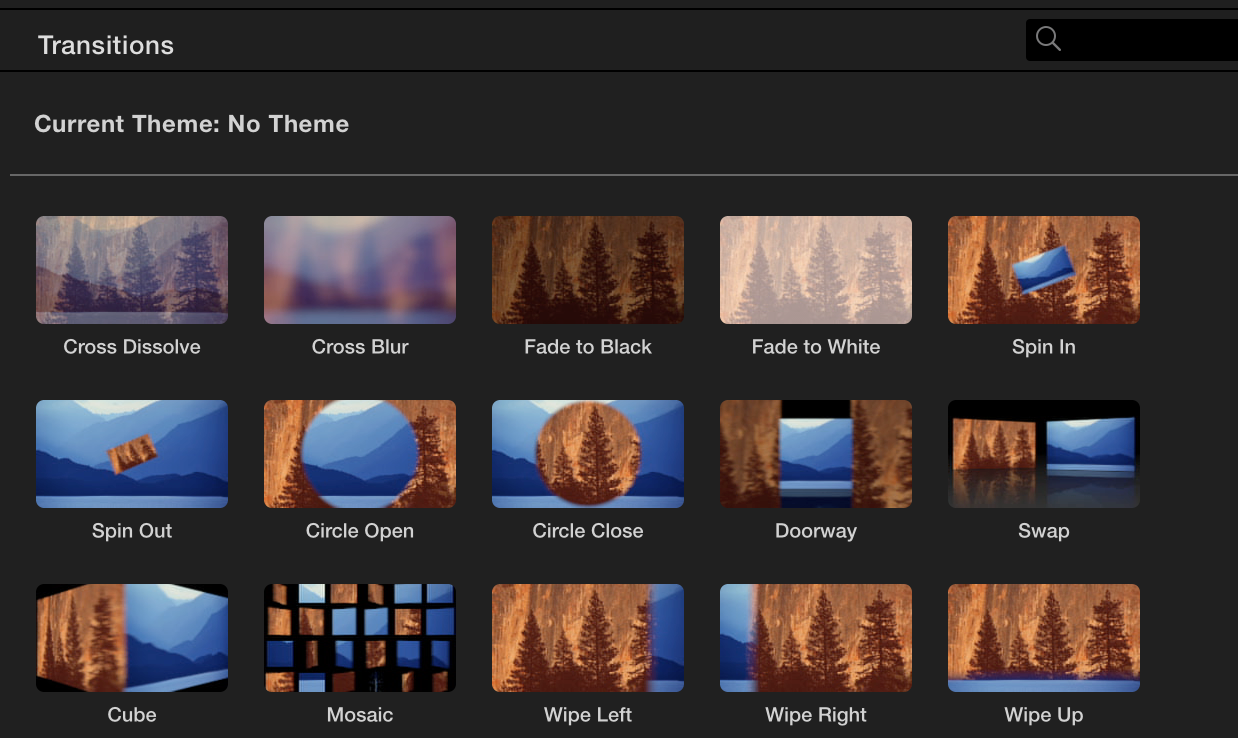Focus the transitions search field
The image size is (1238, 738).
click(x=1150, y=40)
